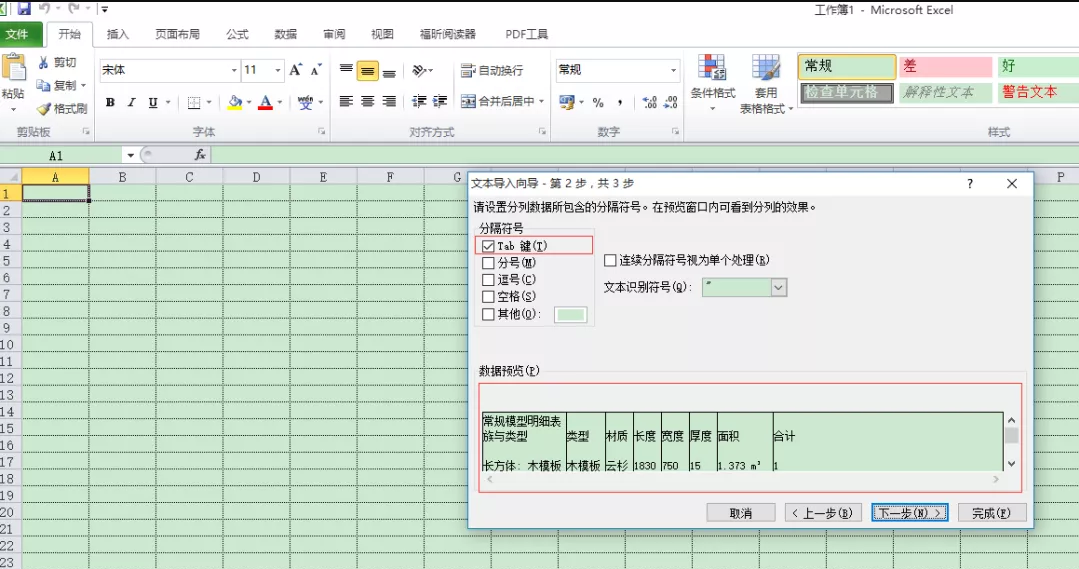
Task: Click the center text horizontally icon
Action: [x=367, y=102]
